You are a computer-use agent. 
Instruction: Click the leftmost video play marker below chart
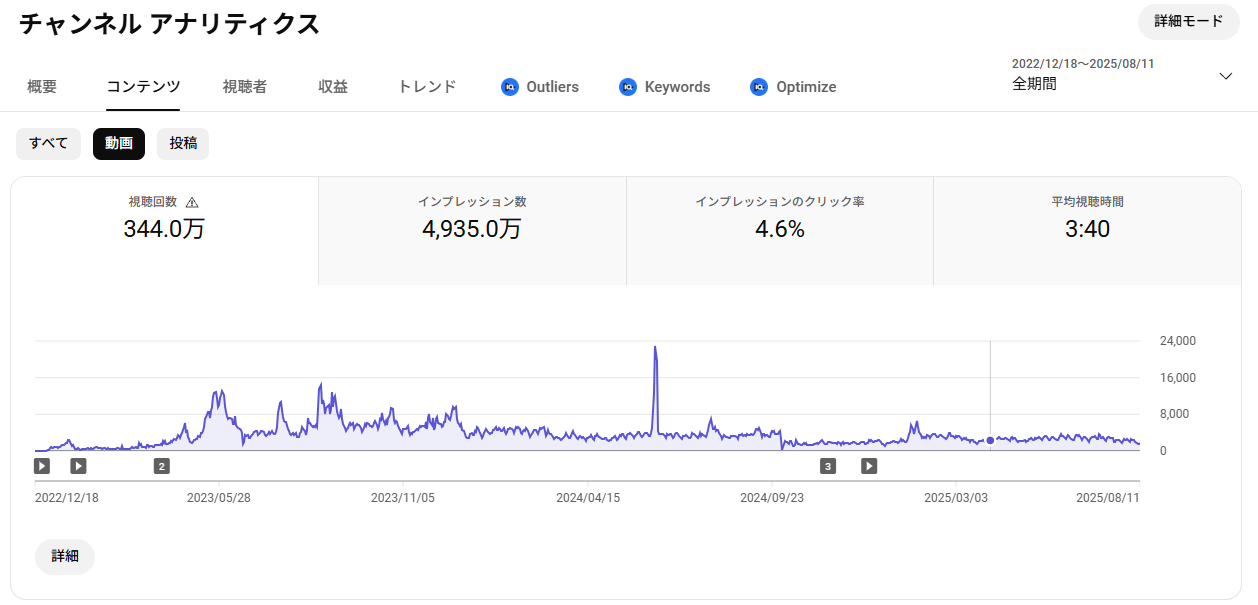[x=42, y=466]
